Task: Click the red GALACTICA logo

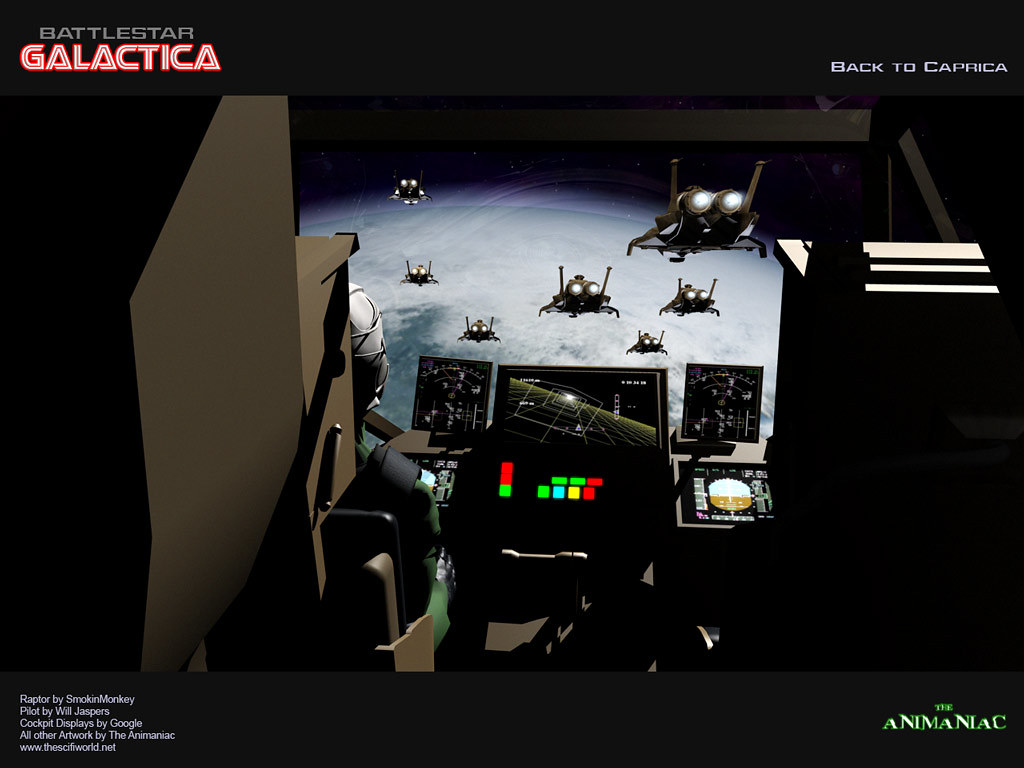Action: coord(120,57)
